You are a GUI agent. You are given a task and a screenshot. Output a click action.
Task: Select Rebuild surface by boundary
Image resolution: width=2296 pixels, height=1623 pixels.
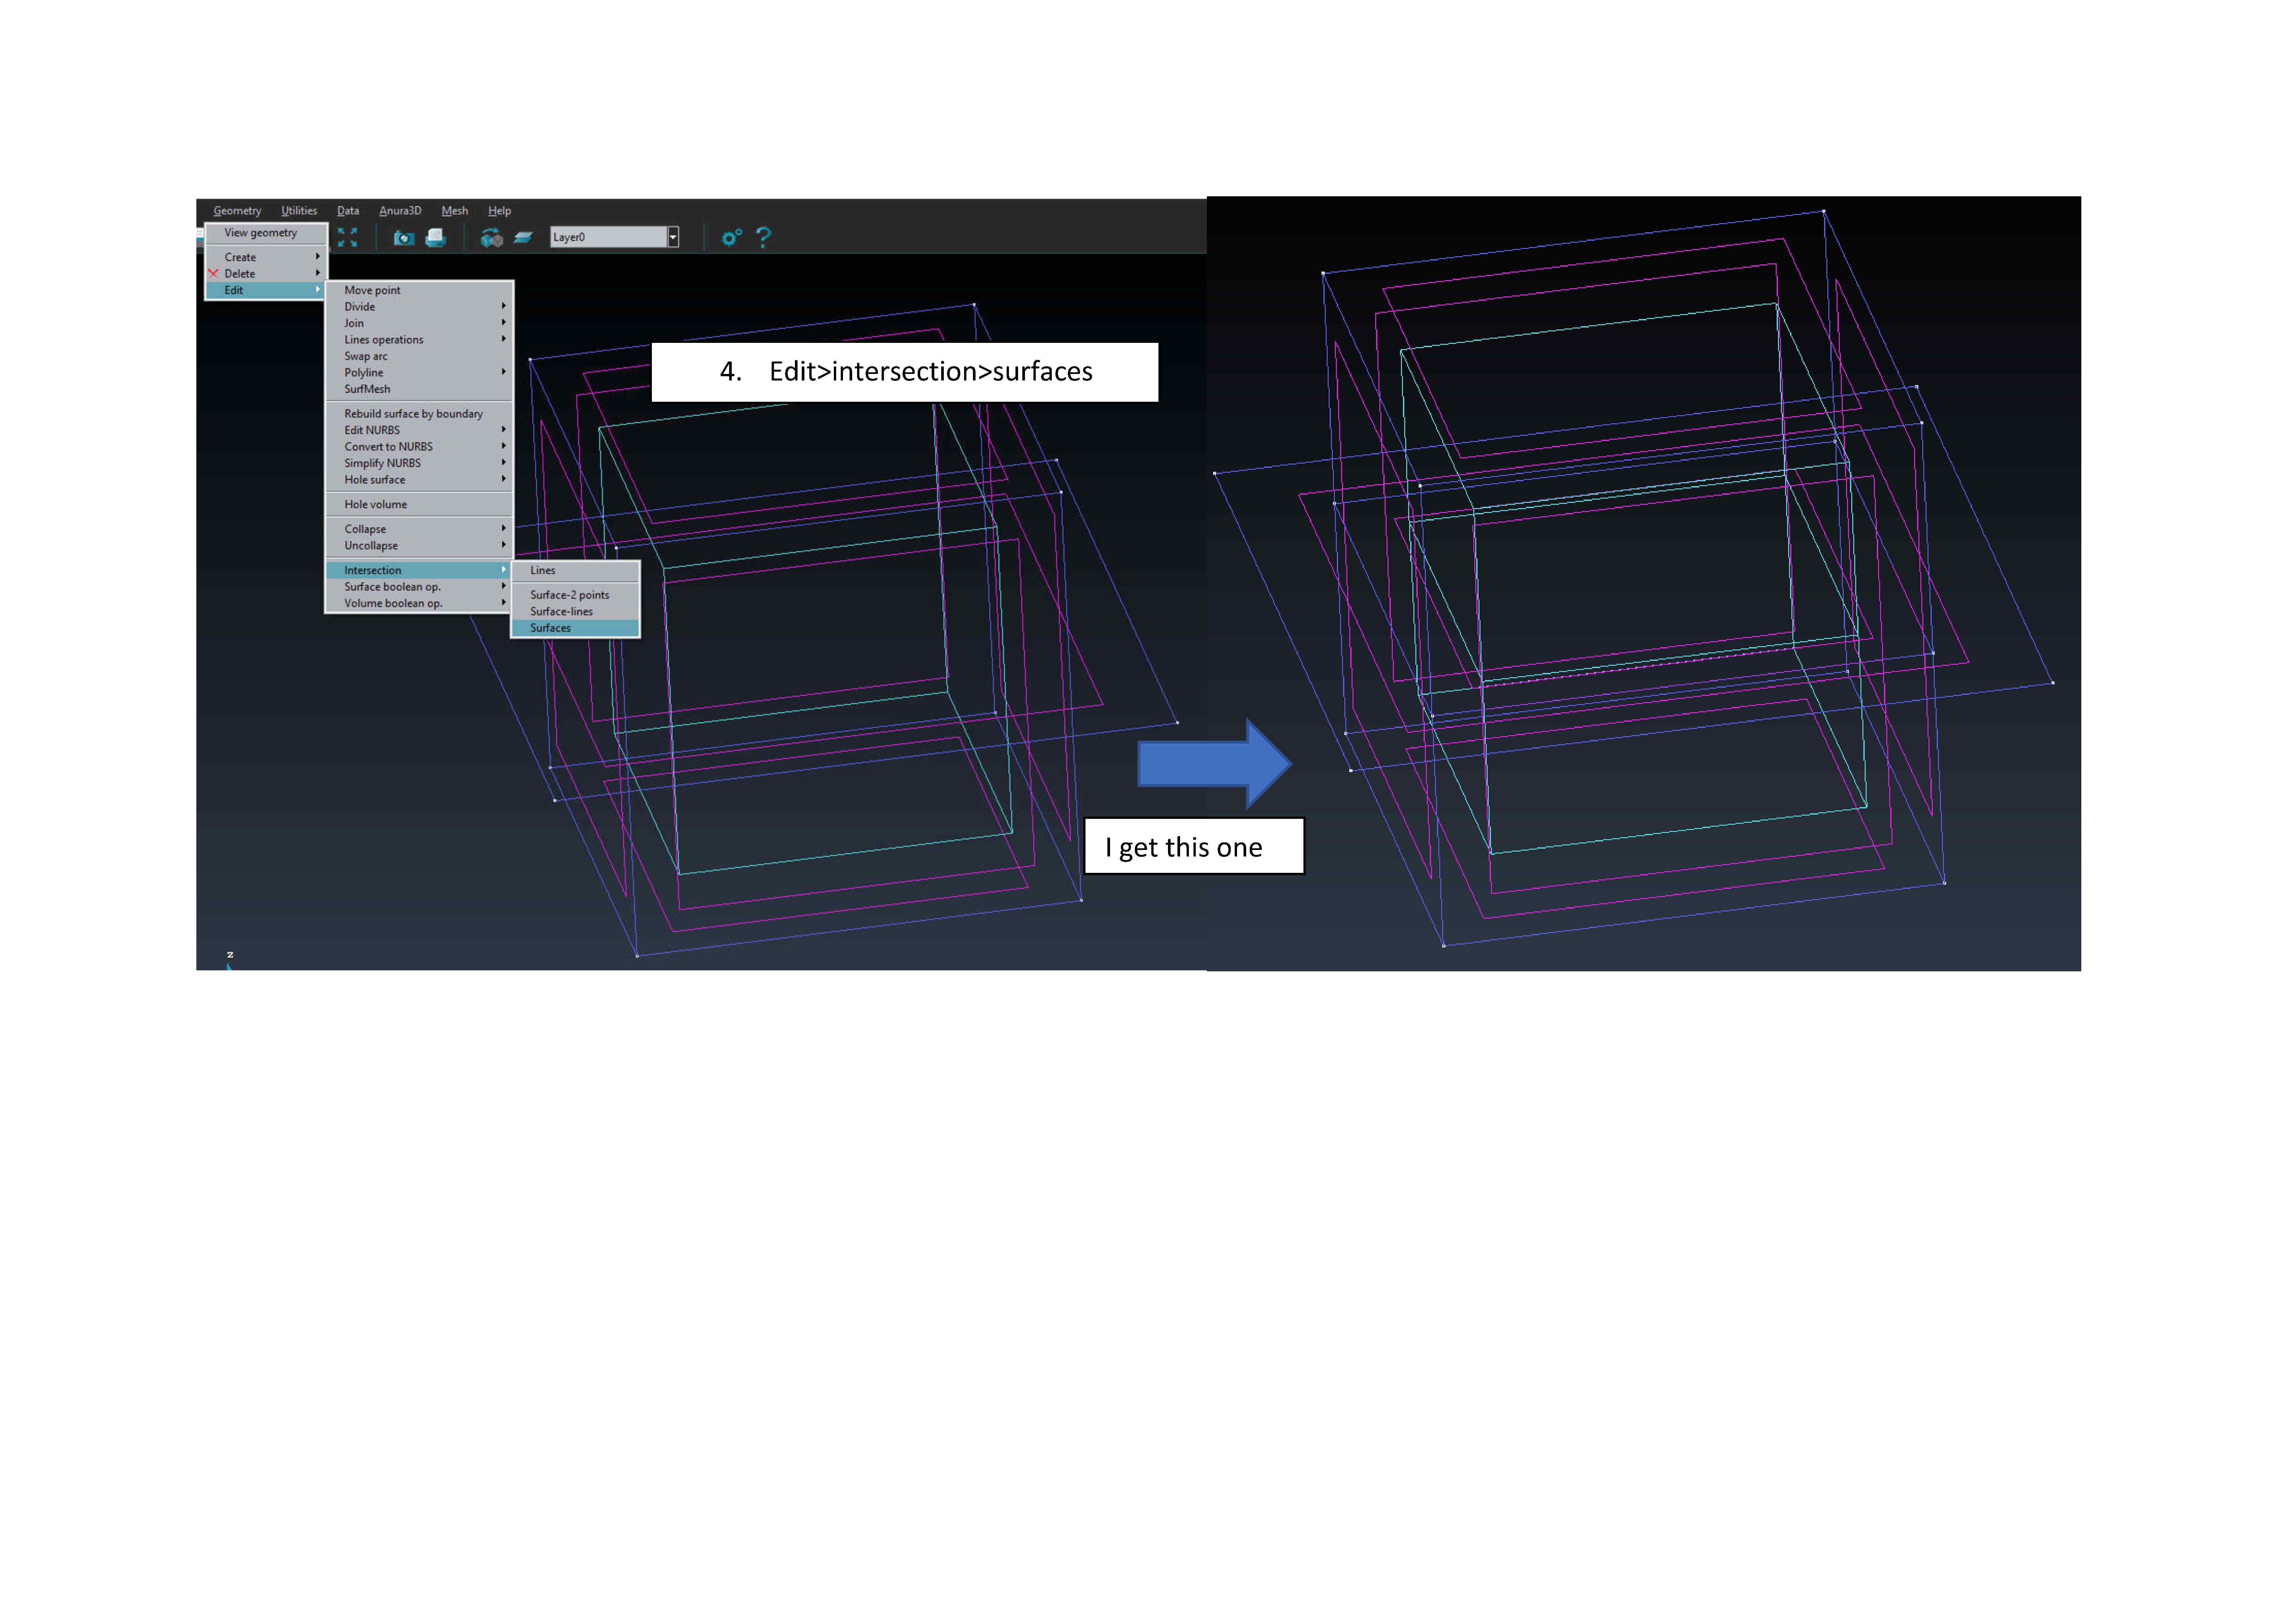419,414
